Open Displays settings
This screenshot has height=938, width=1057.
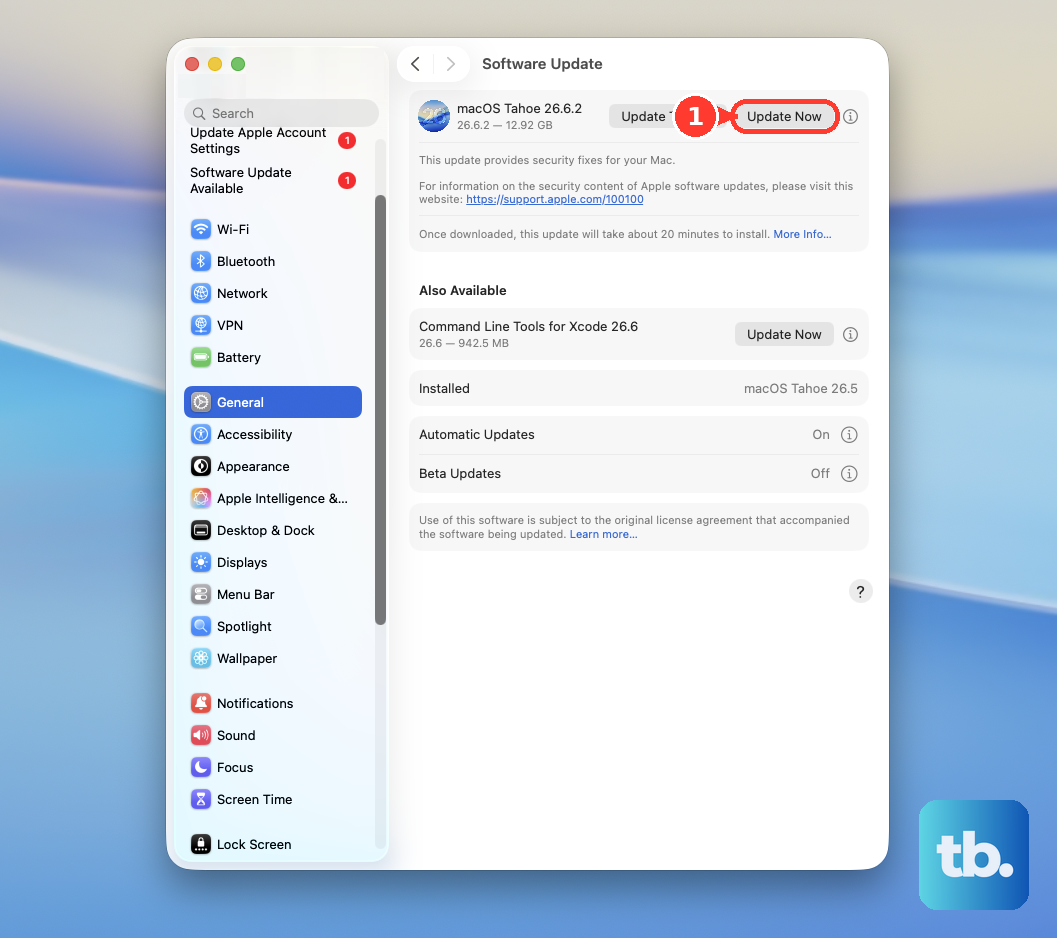pos(272,562)
